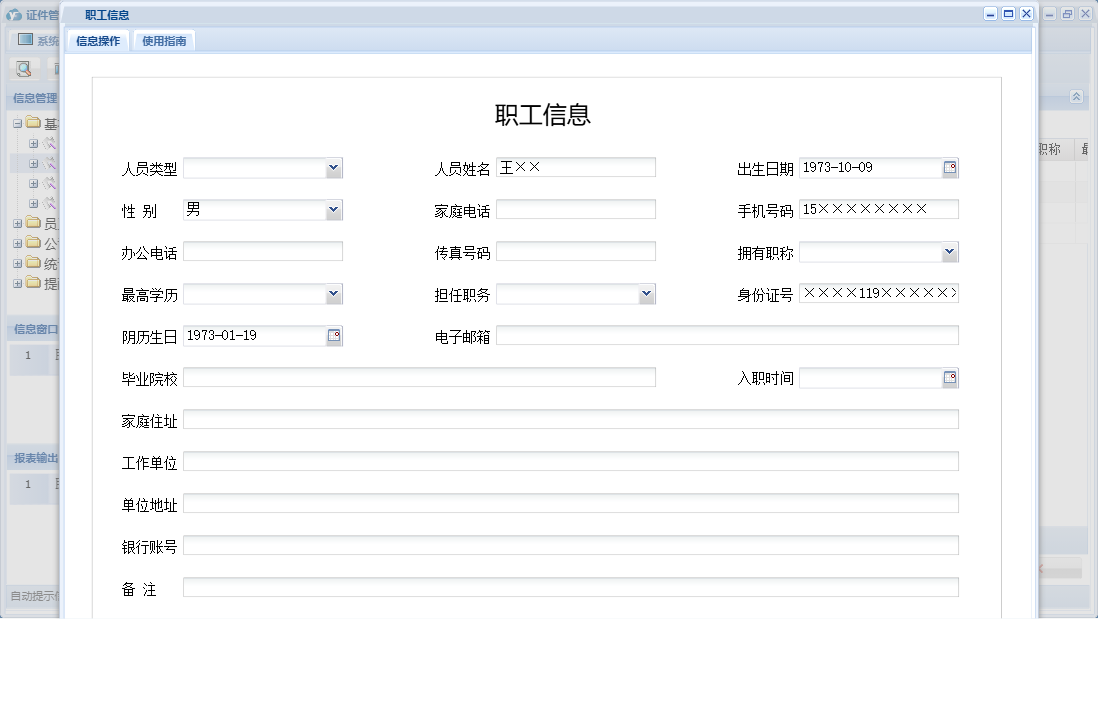Switch to the 使用指南 tab
This screenshot has width=1098, height=725.
tap(163, 41)
